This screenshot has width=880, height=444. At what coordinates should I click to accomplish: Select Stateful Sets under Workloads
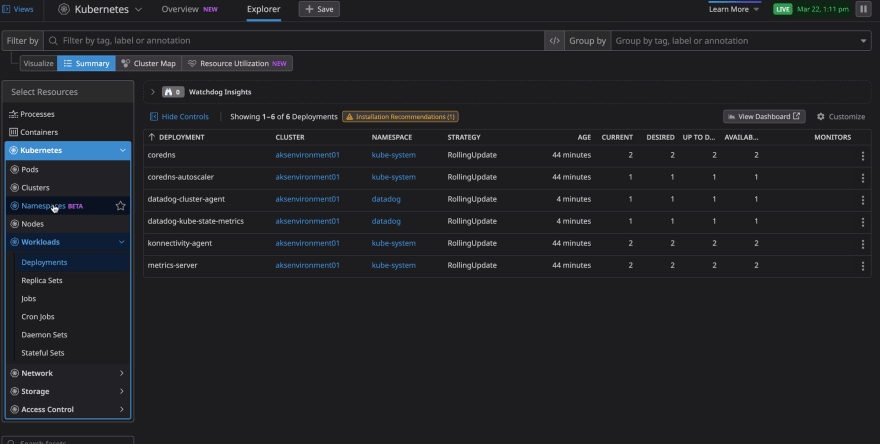point(43,353)
